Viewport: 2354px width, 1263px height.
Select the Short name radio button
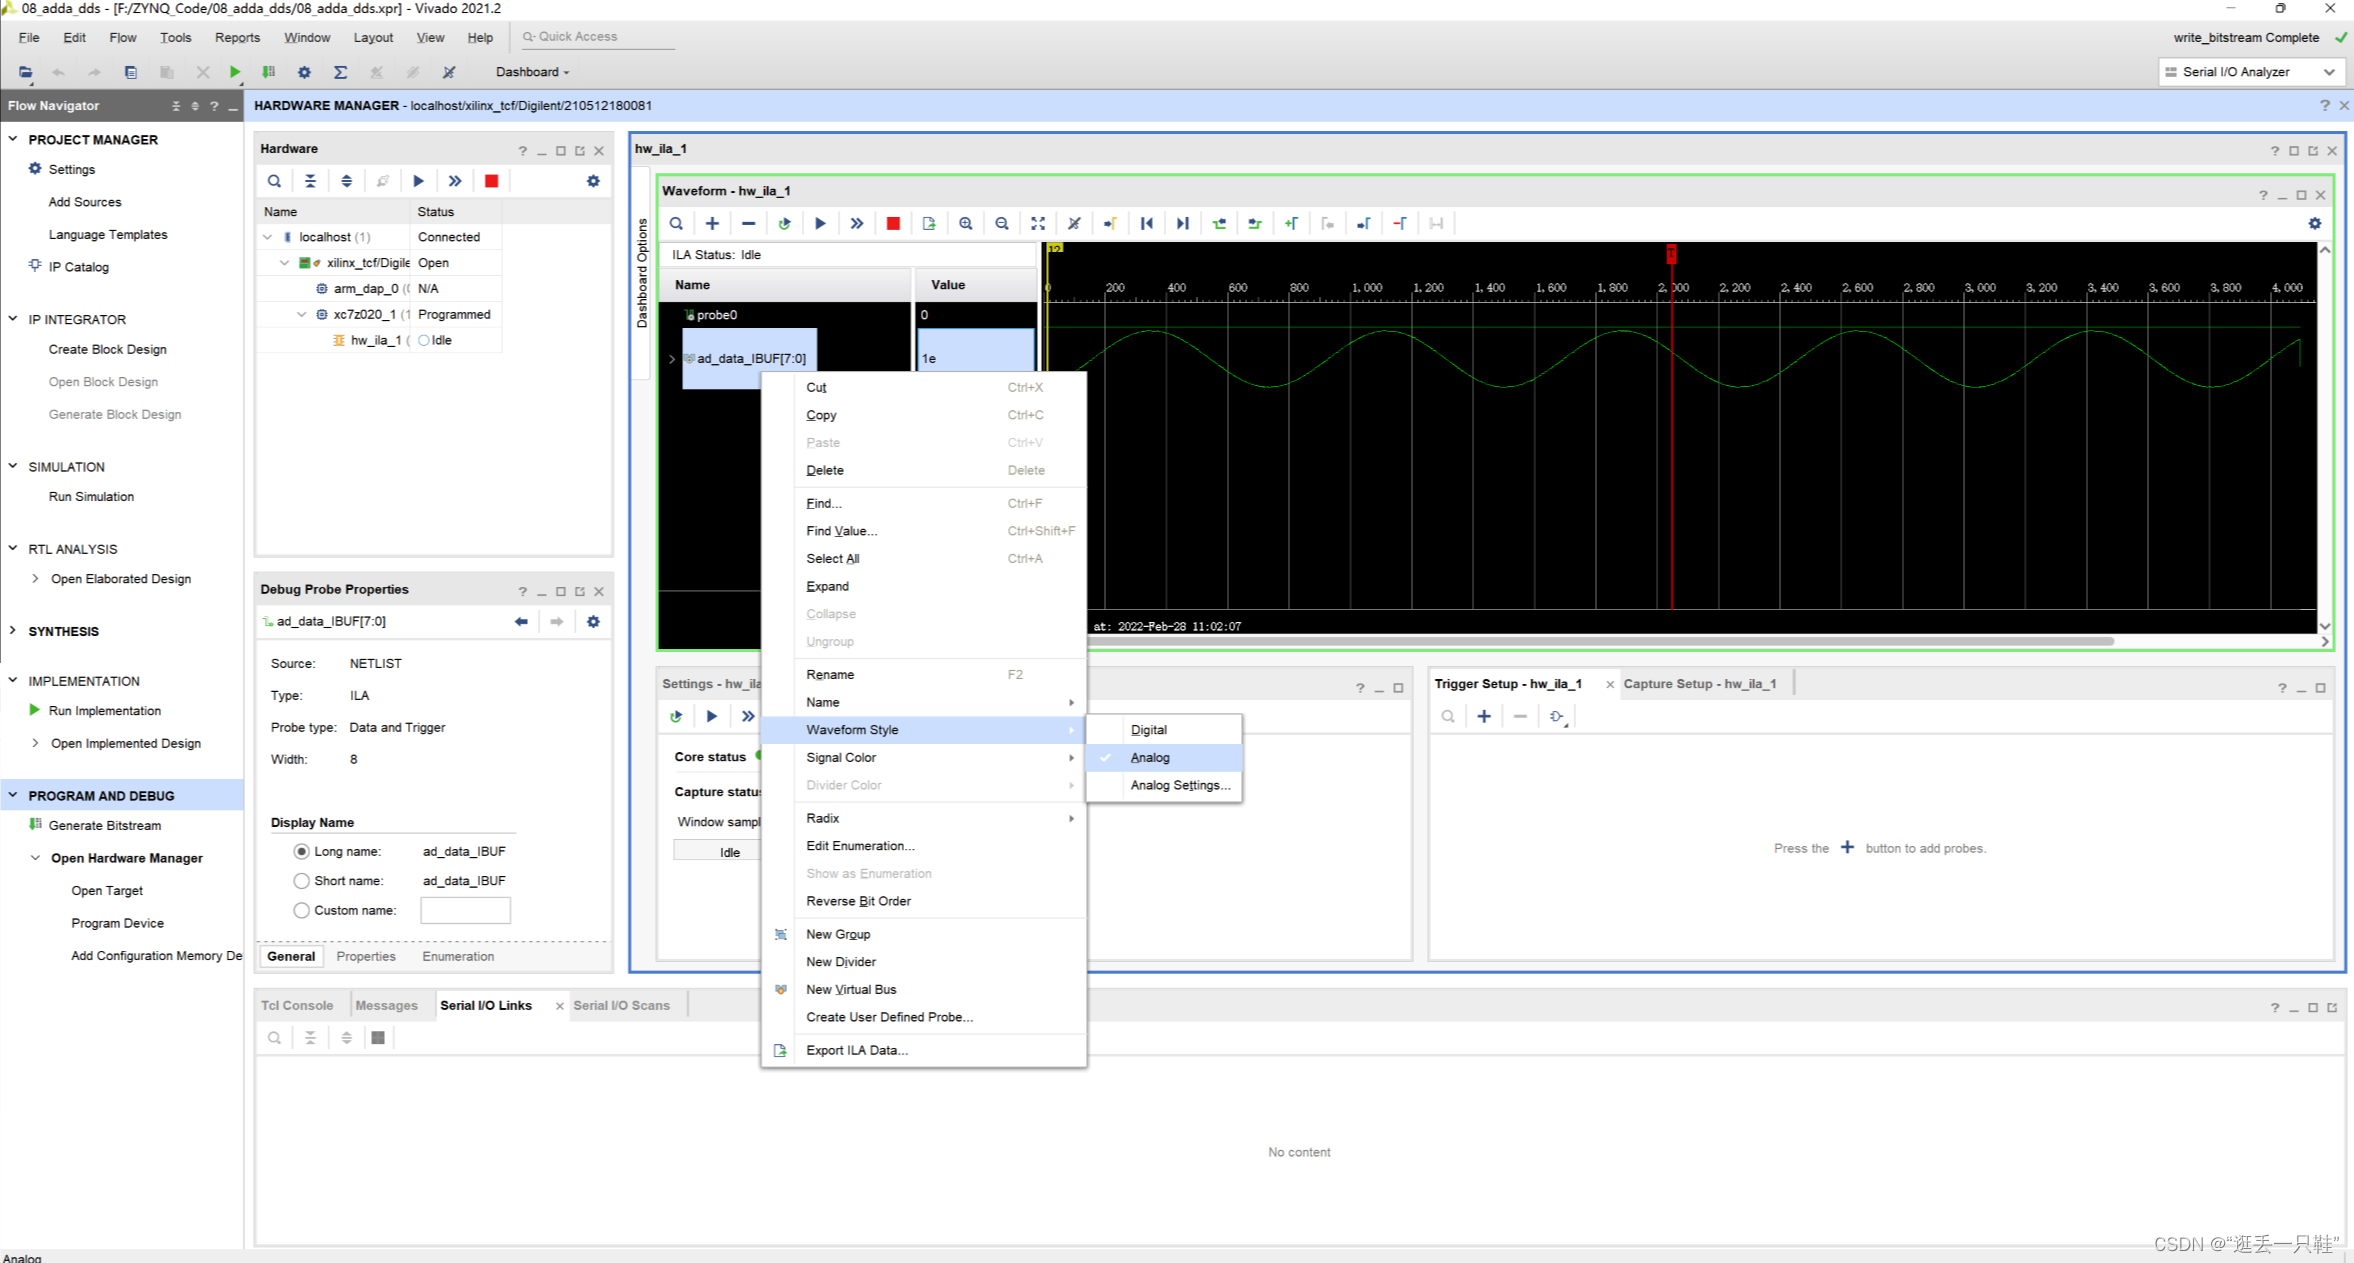tap(301, 881)
